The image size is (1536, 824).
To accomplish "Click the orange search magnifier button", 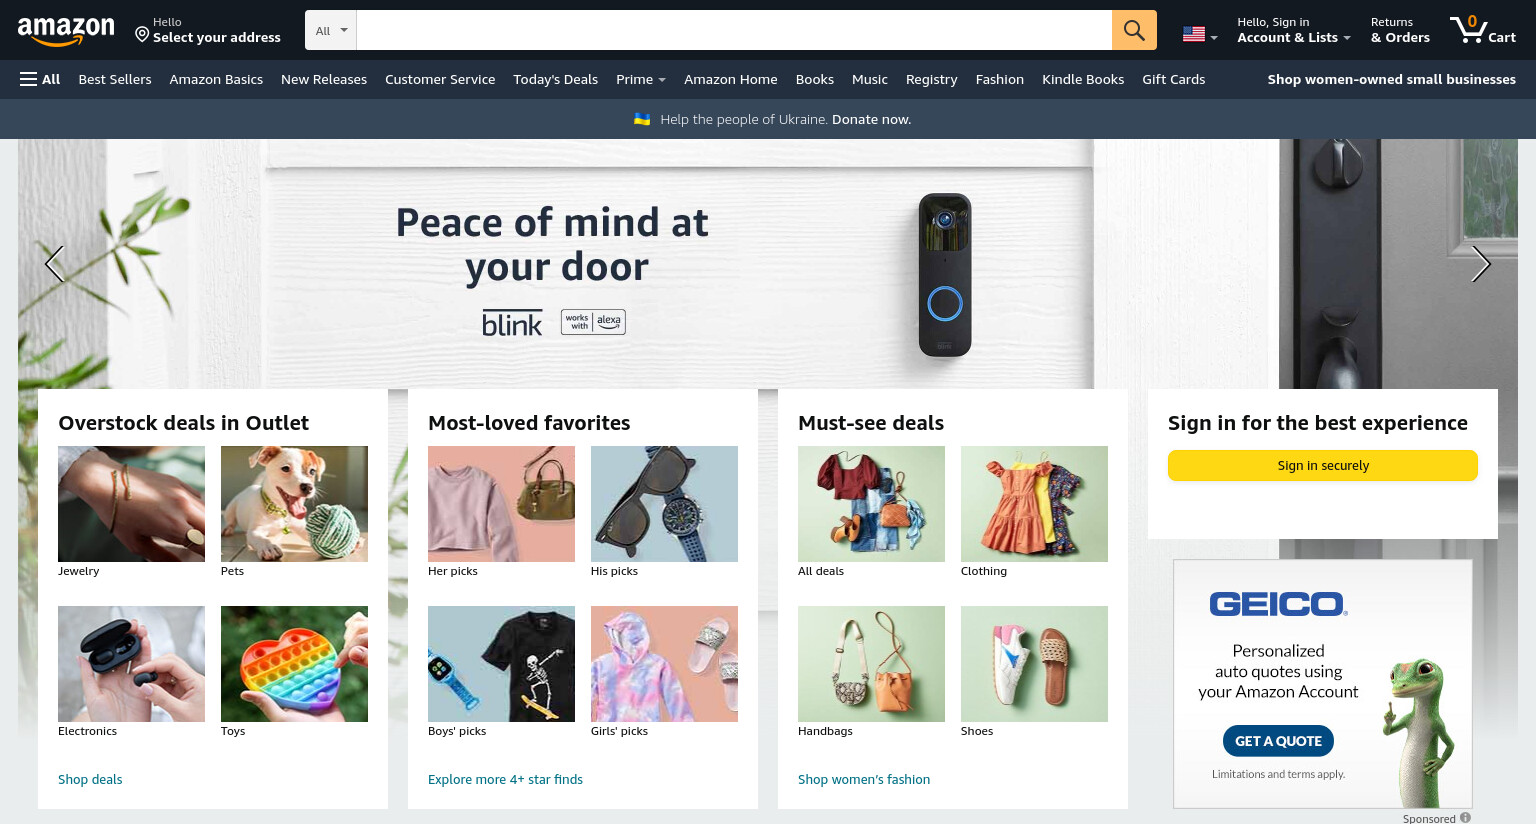I will point(1134,30).
